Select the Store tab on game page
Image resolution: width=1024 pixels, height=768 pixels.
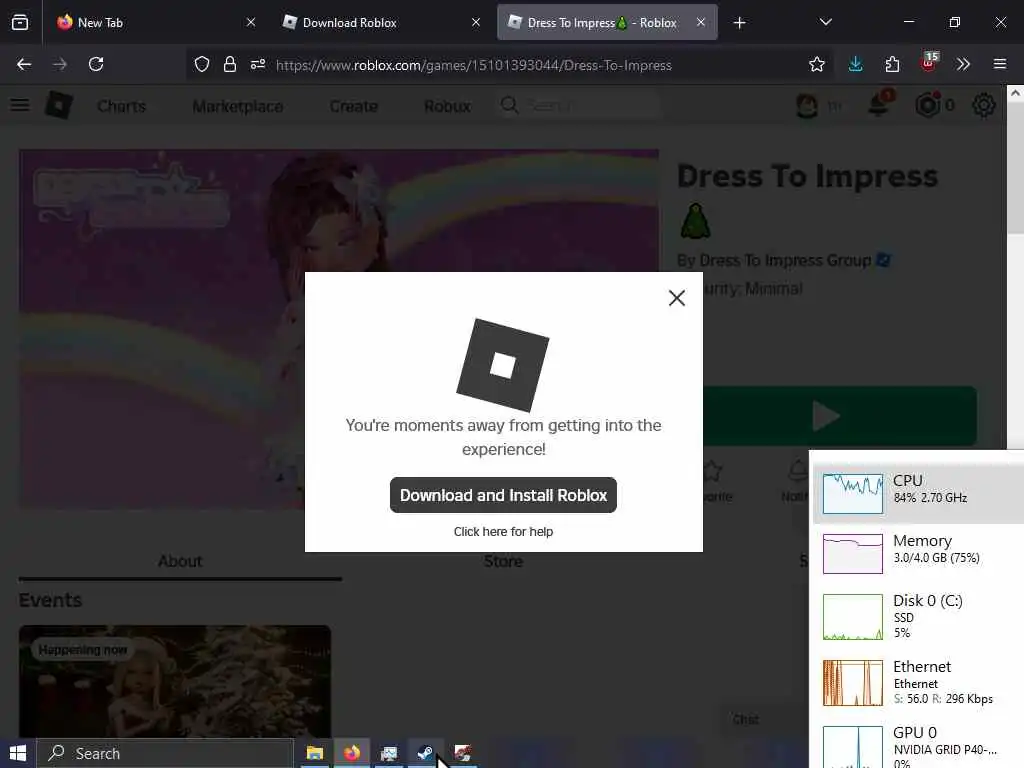(504, 561)
